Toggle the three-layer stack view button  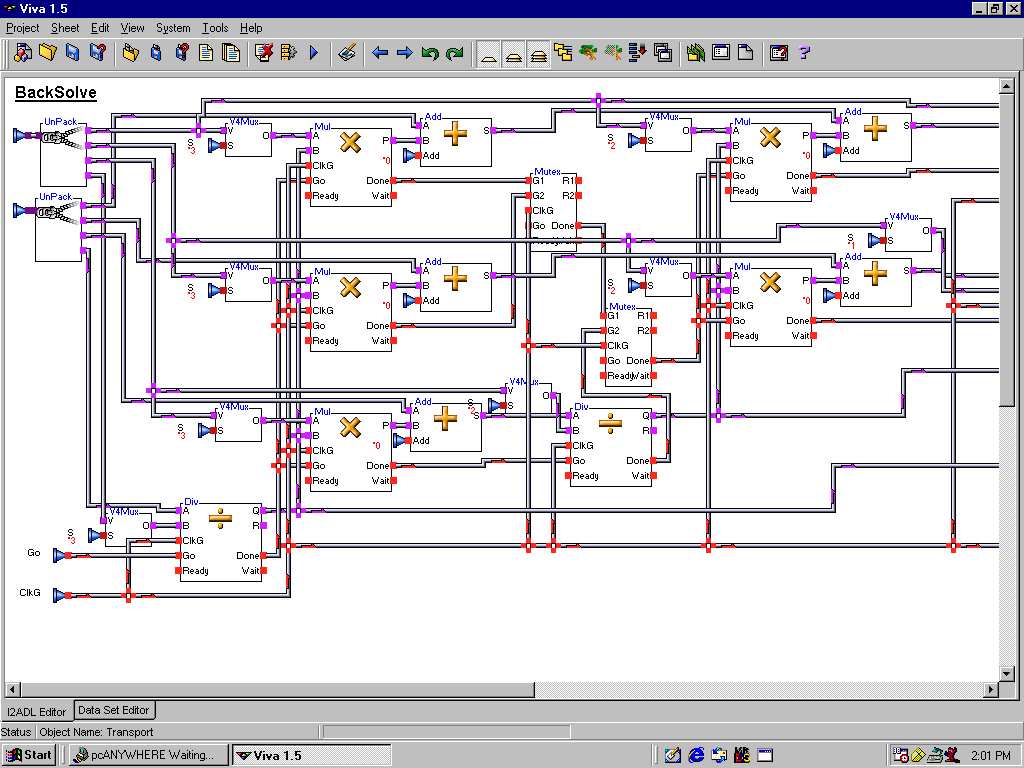pyautogui.click(x=538, y=53)
